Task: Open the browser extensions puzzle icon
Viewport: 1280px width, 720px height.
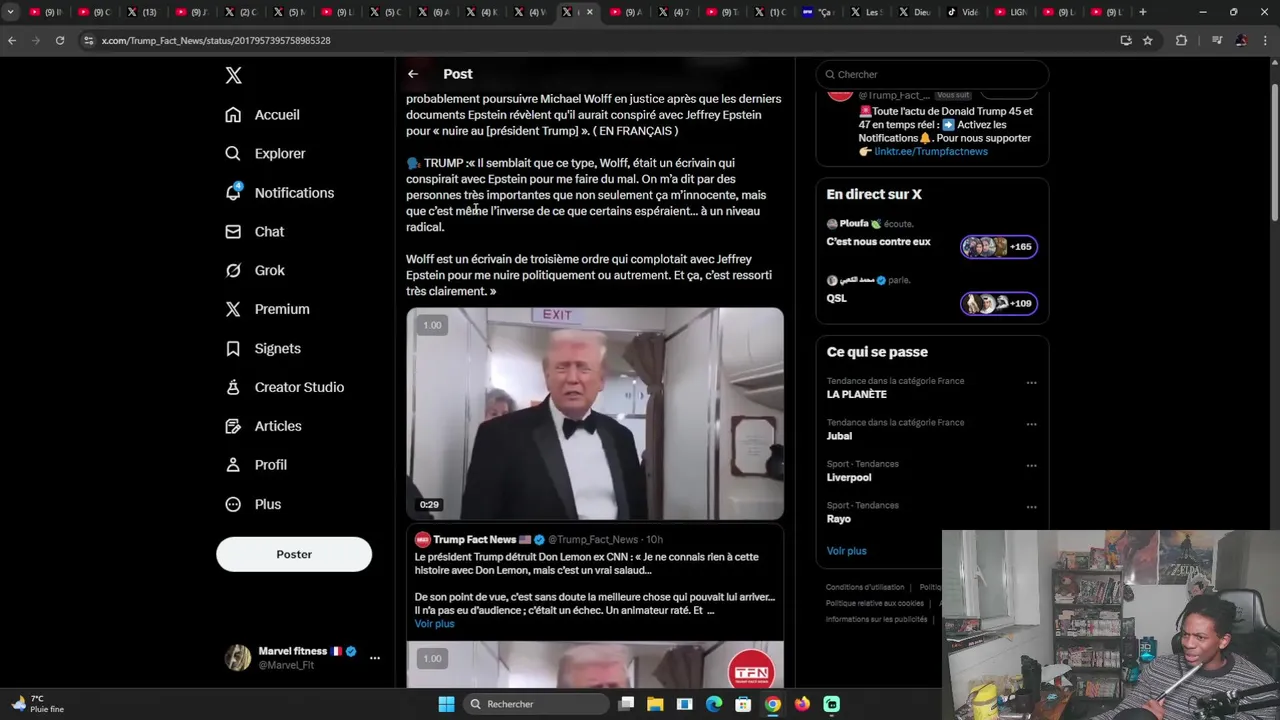Action: [1181, 40]
